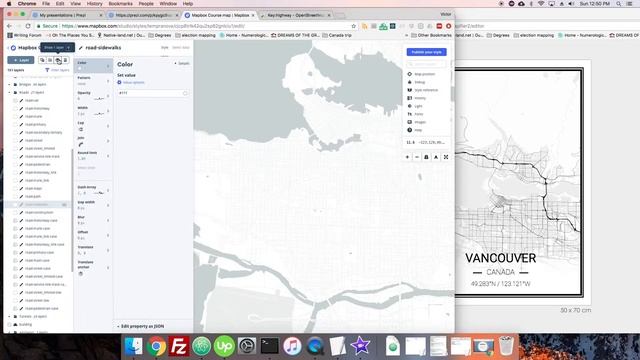Click the duplicate layer icon in layer toolbar

click(42, 60)
